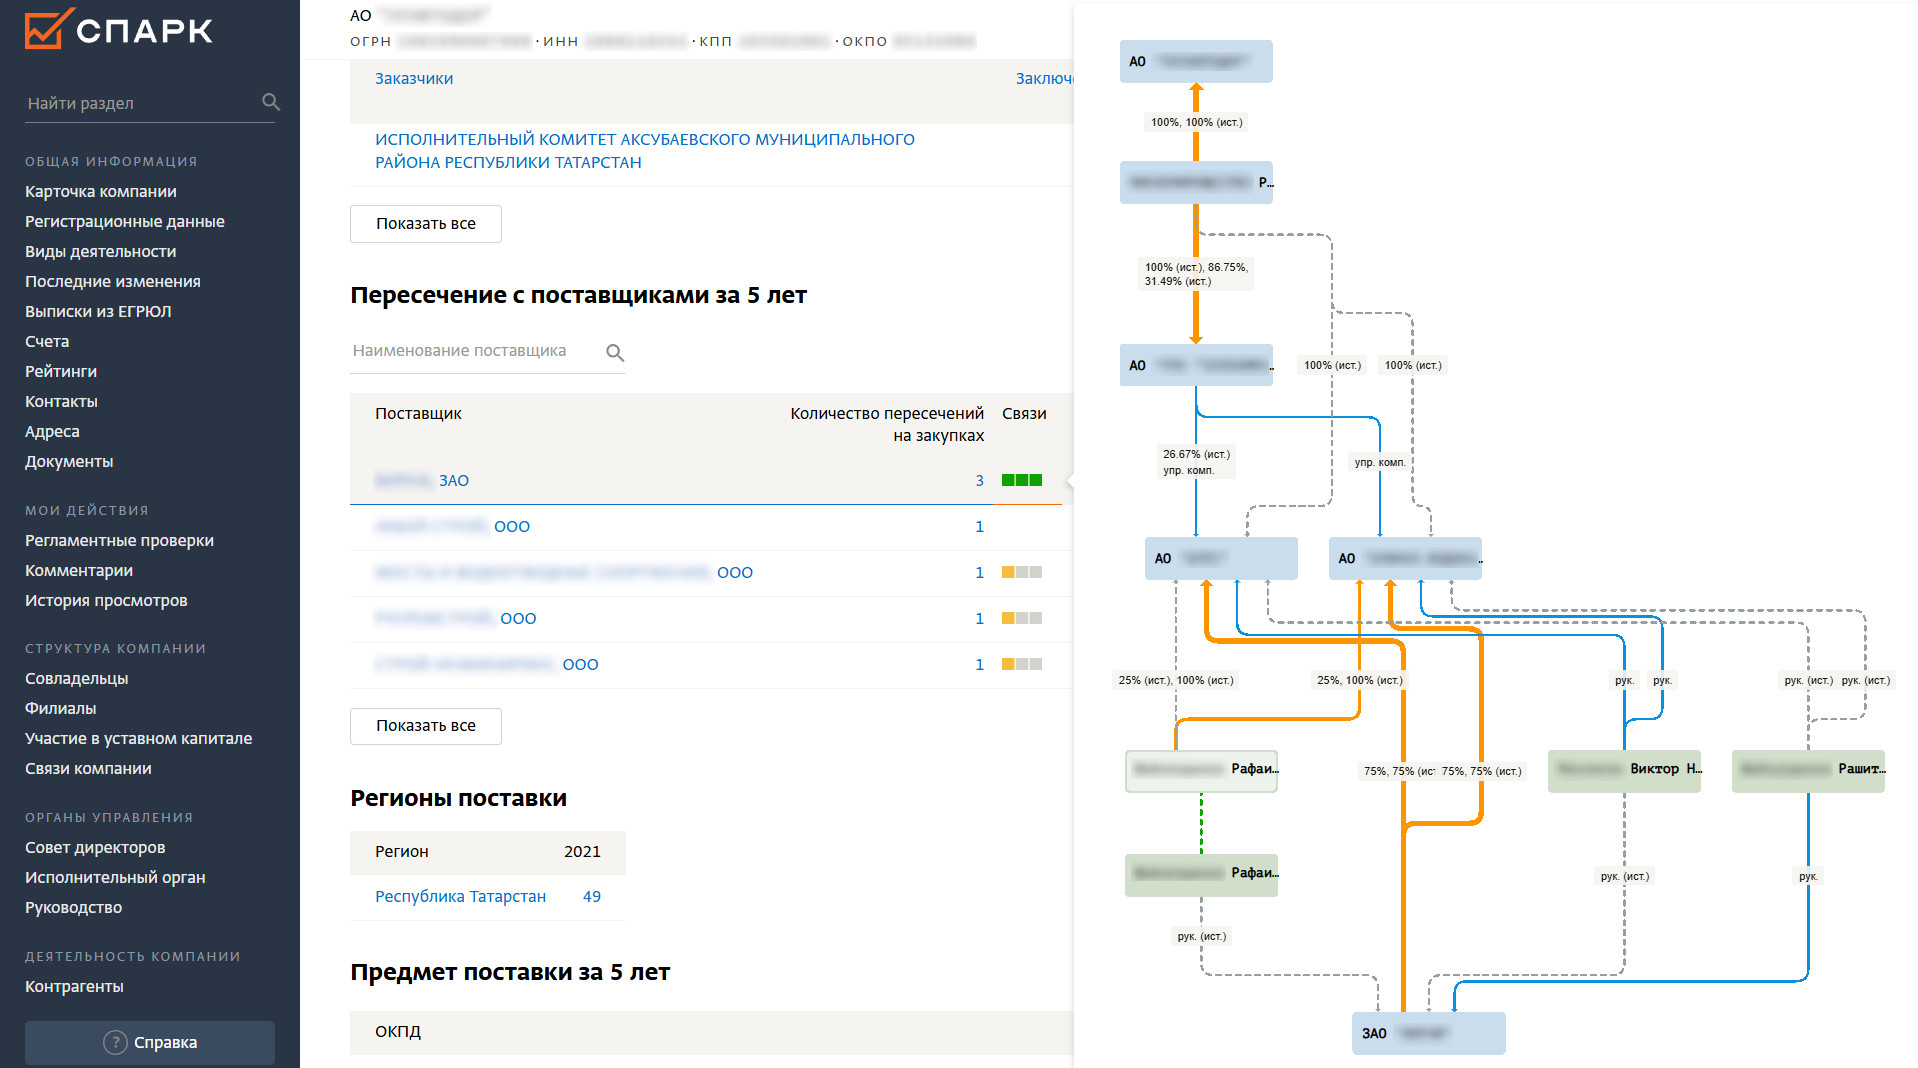Open Совет директоров section

click(95, 847)
